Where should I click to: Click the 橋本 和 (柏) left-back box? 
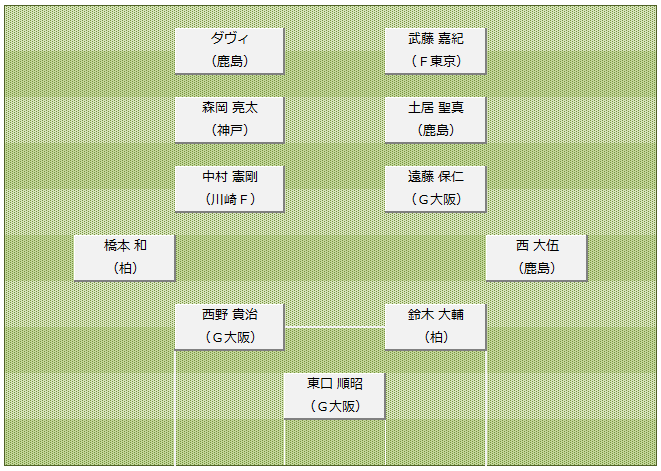[x=124, y=258]
